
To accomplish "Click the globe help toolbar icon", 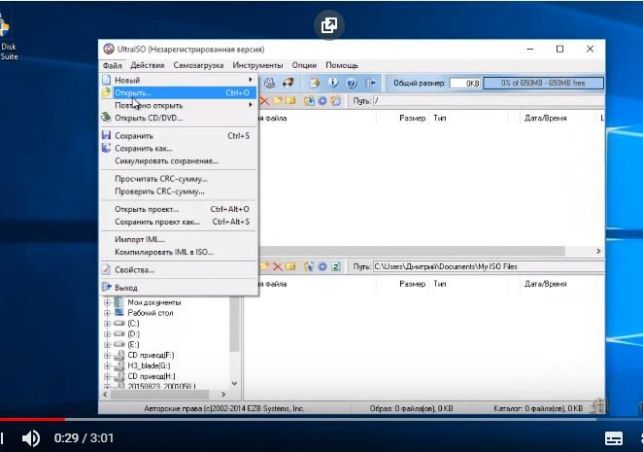I will pyautogui.click(x=351, y=83).
